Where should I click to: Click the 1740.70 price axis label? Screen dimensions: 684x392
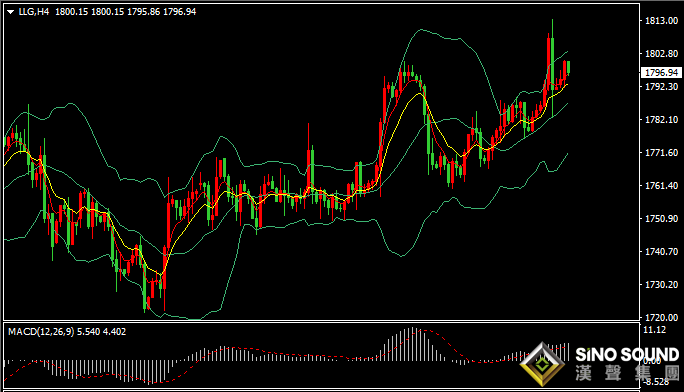[661, 252]
